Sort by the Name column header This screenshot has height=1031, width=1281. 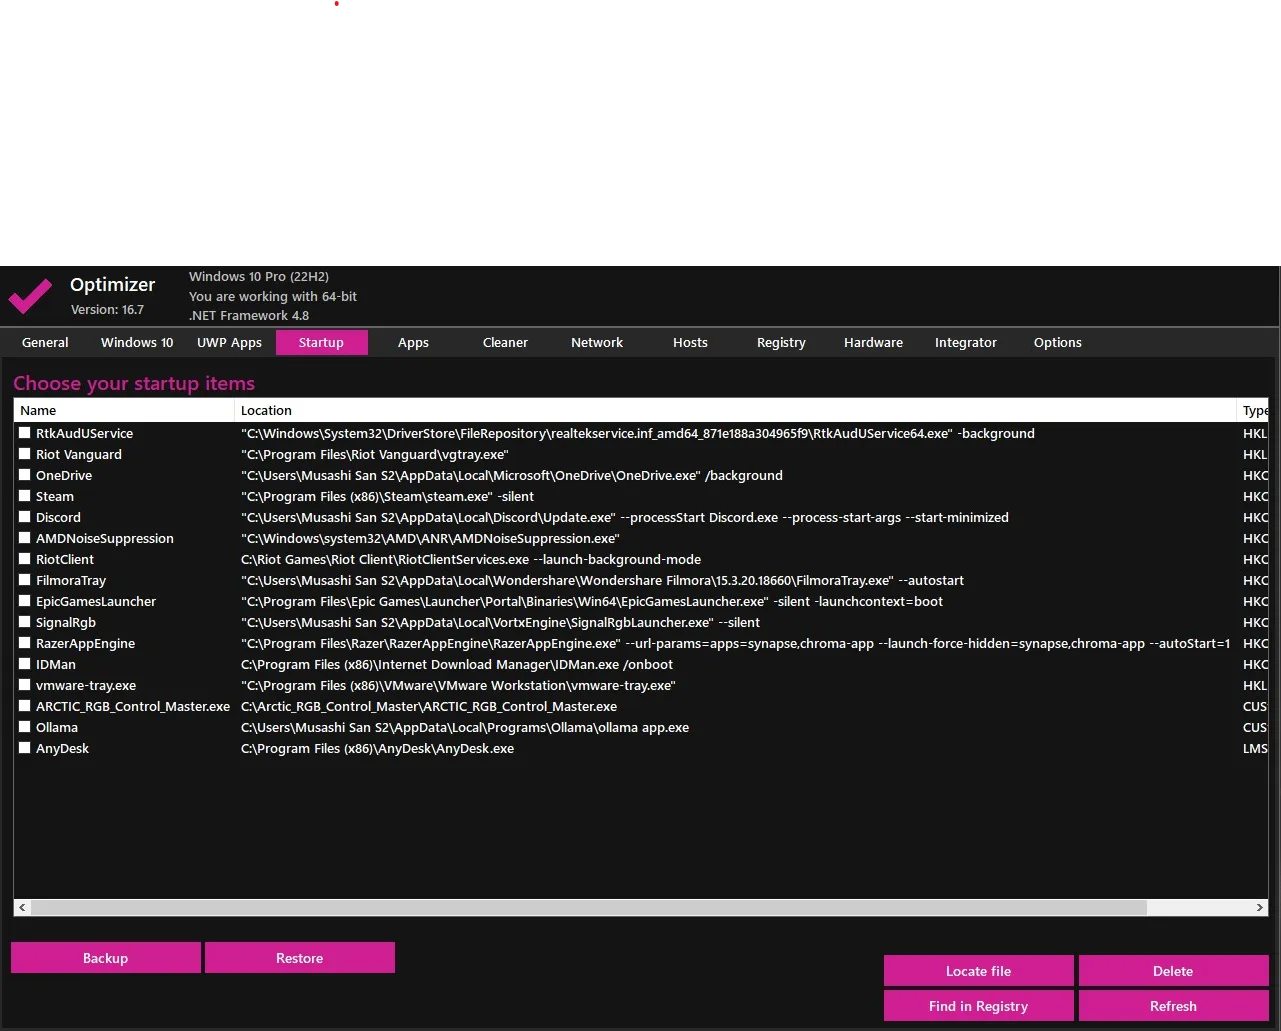(x=124, y=410)
